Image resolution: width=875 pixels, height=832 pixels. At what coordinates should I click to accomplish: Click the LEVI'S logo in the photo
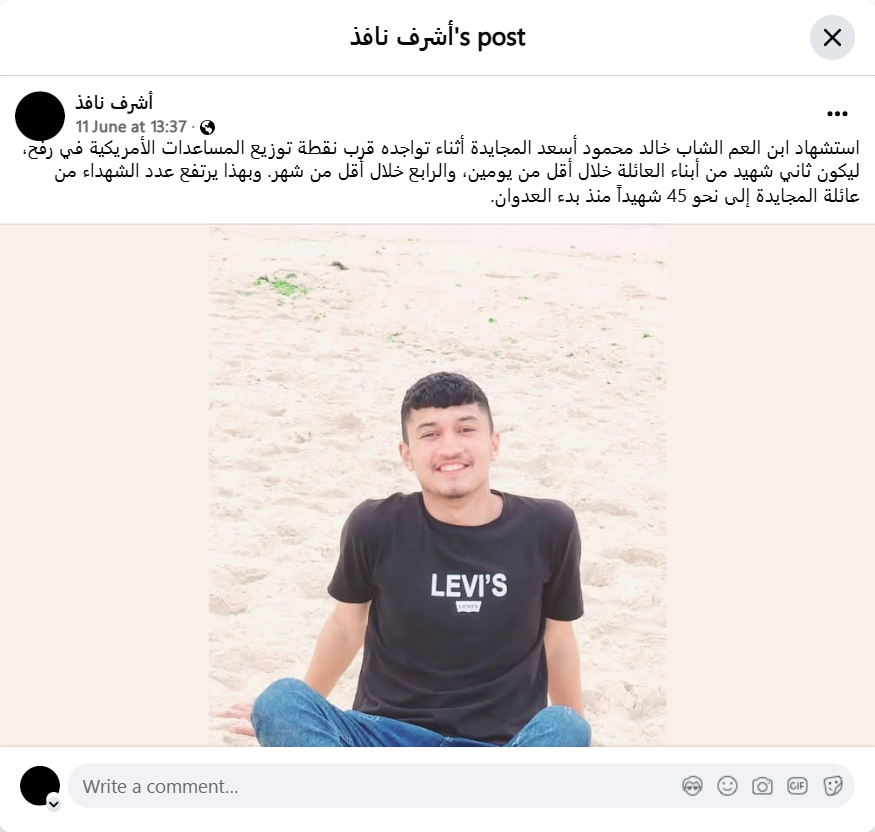point(468,586)
